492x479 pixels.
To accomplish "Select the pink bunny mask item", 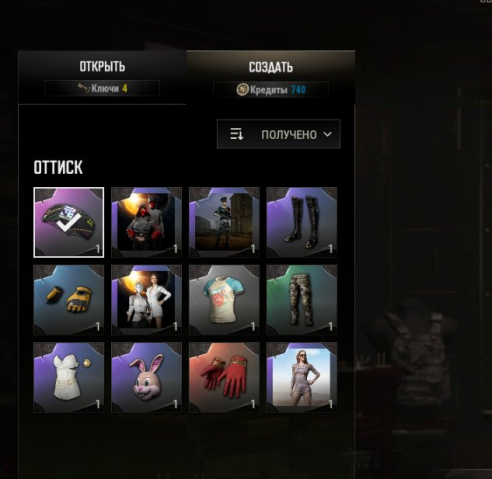I will click(146, 377).
